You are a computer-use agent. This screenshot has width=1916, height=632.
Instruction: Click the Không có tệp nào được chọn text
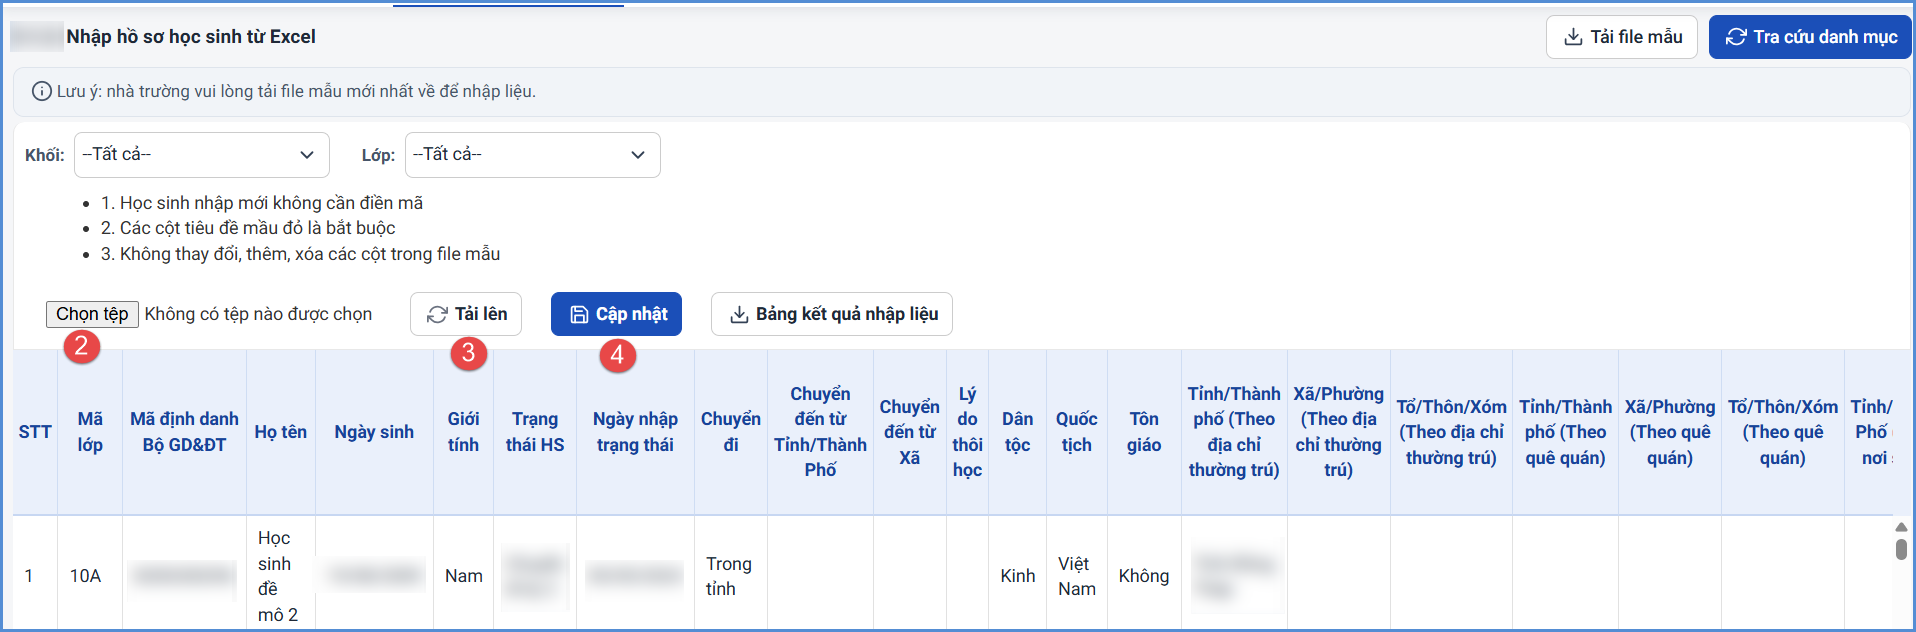(x=258, y=314)
